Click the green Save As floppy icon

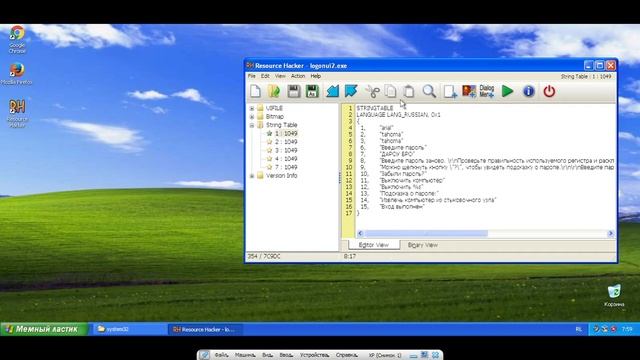pyautogui.click(x=312, y=91)
